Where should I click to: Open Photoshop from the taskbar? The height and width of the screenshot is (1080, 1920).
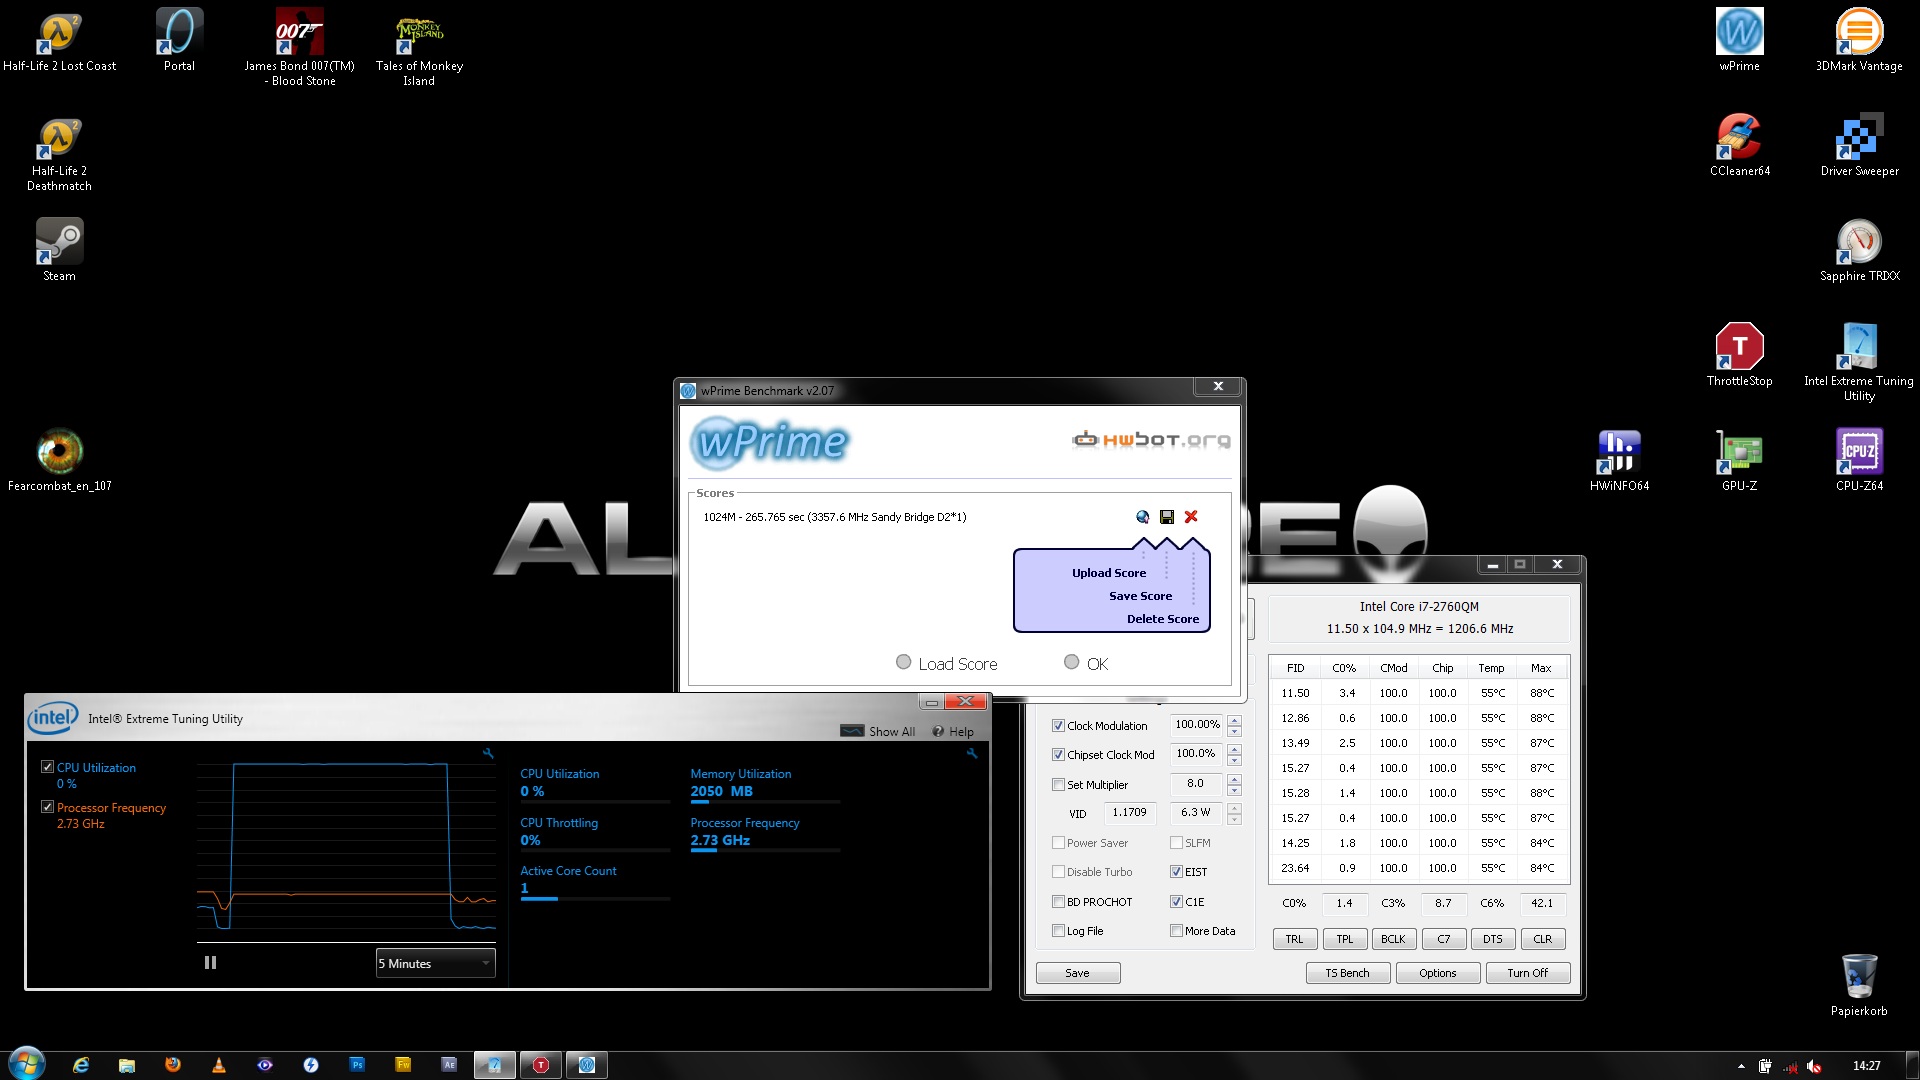point(357,1065)
